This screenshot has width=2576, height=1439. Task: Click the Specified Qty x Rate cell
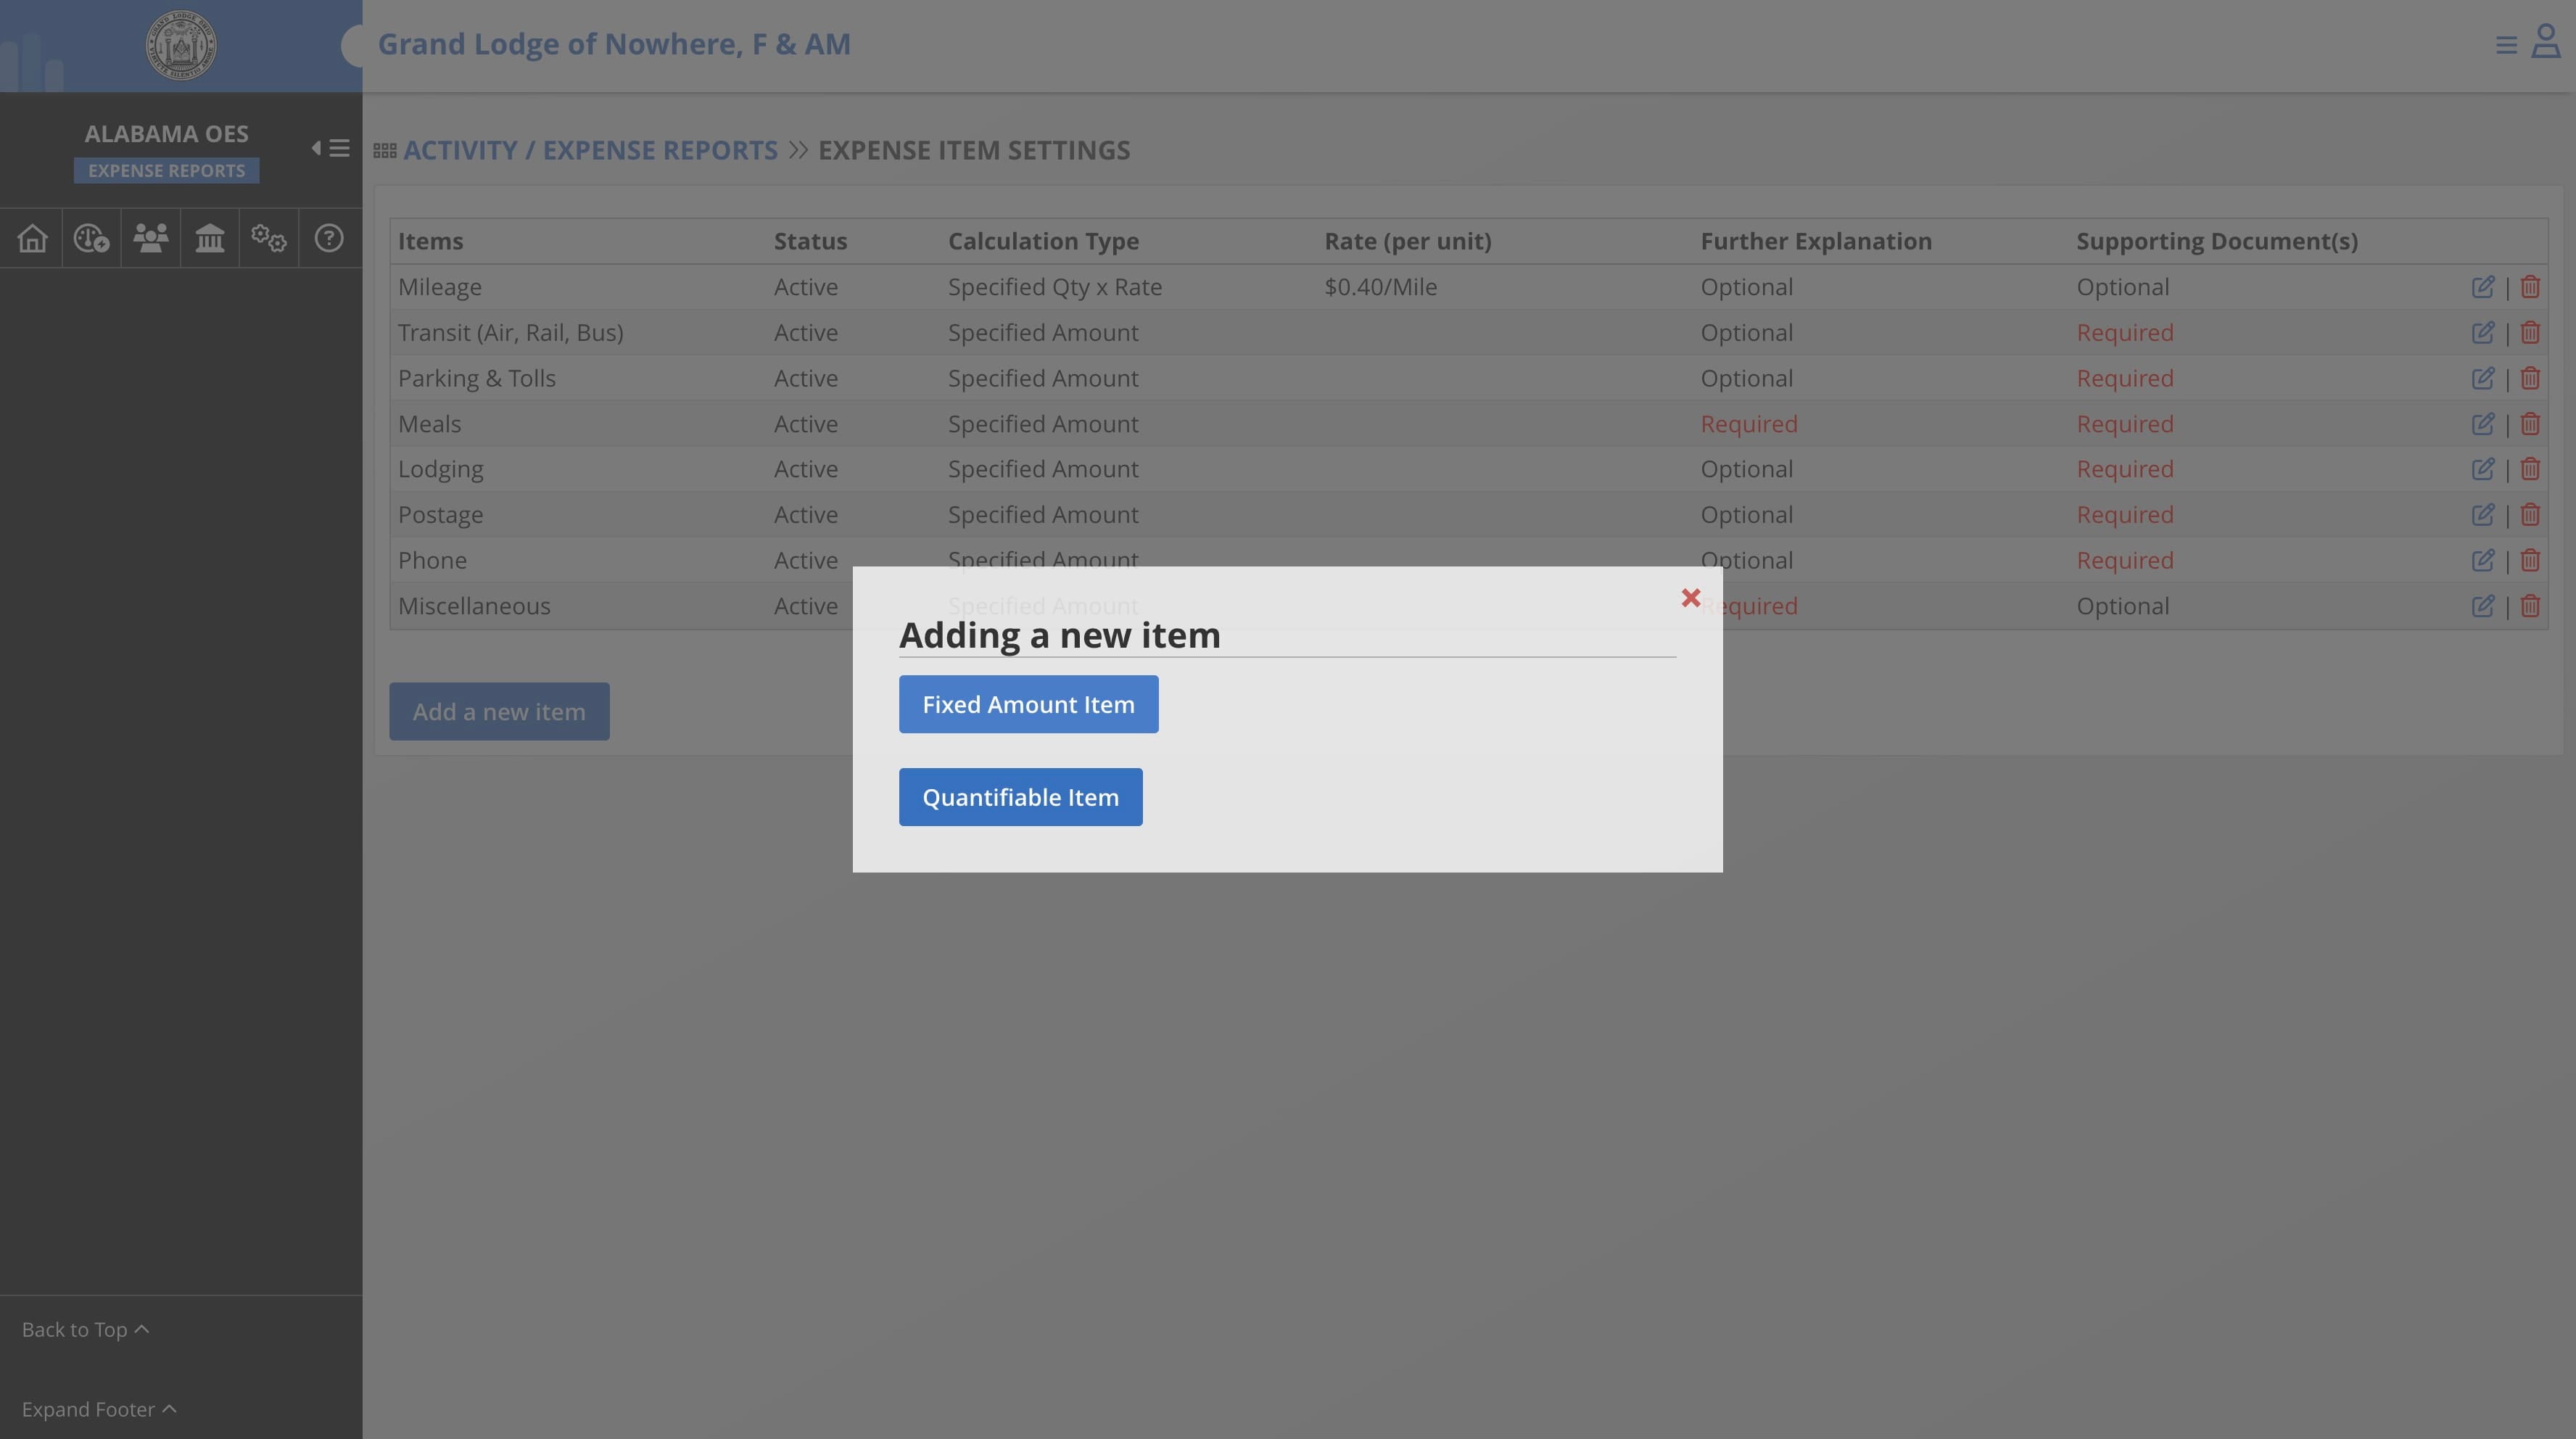(x=1055, y=287)
